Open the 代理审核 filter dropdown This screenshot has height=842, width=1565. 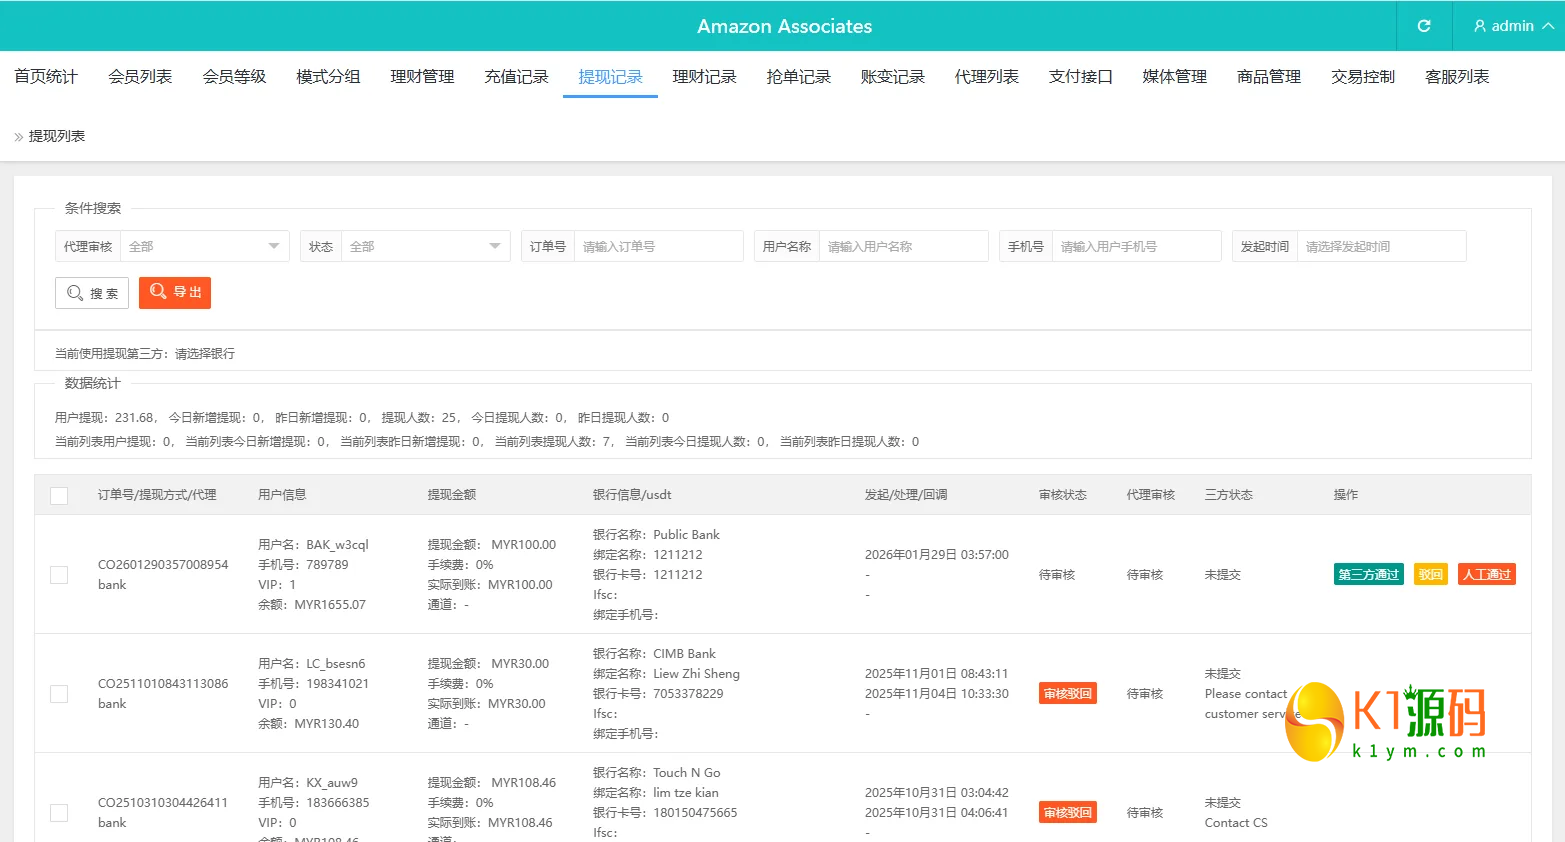click(204, 245)
